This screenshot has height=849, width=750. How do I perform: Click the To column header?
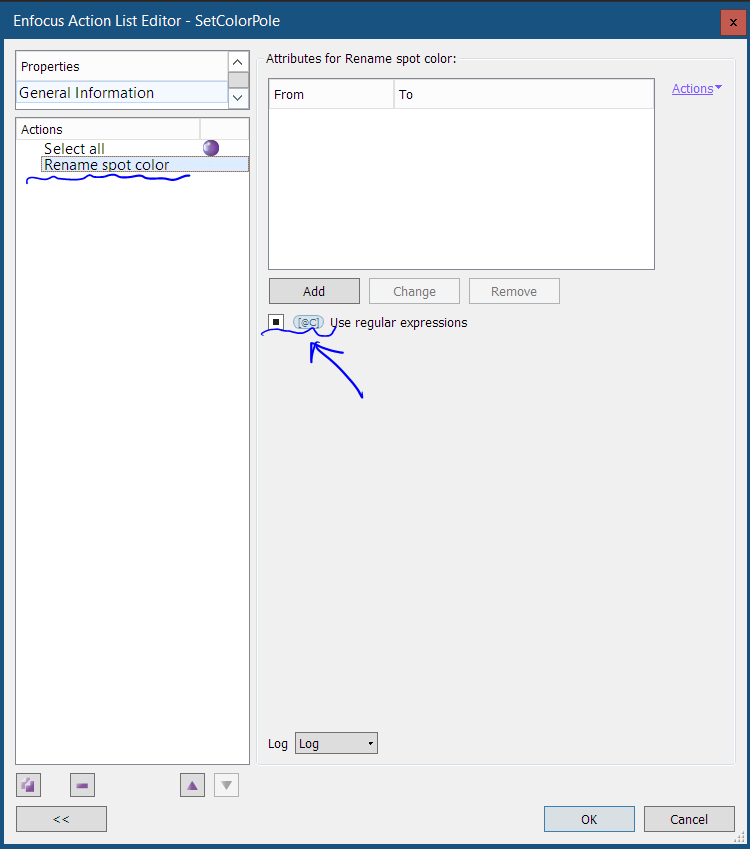pyautogui.click(x=524, y=94)
